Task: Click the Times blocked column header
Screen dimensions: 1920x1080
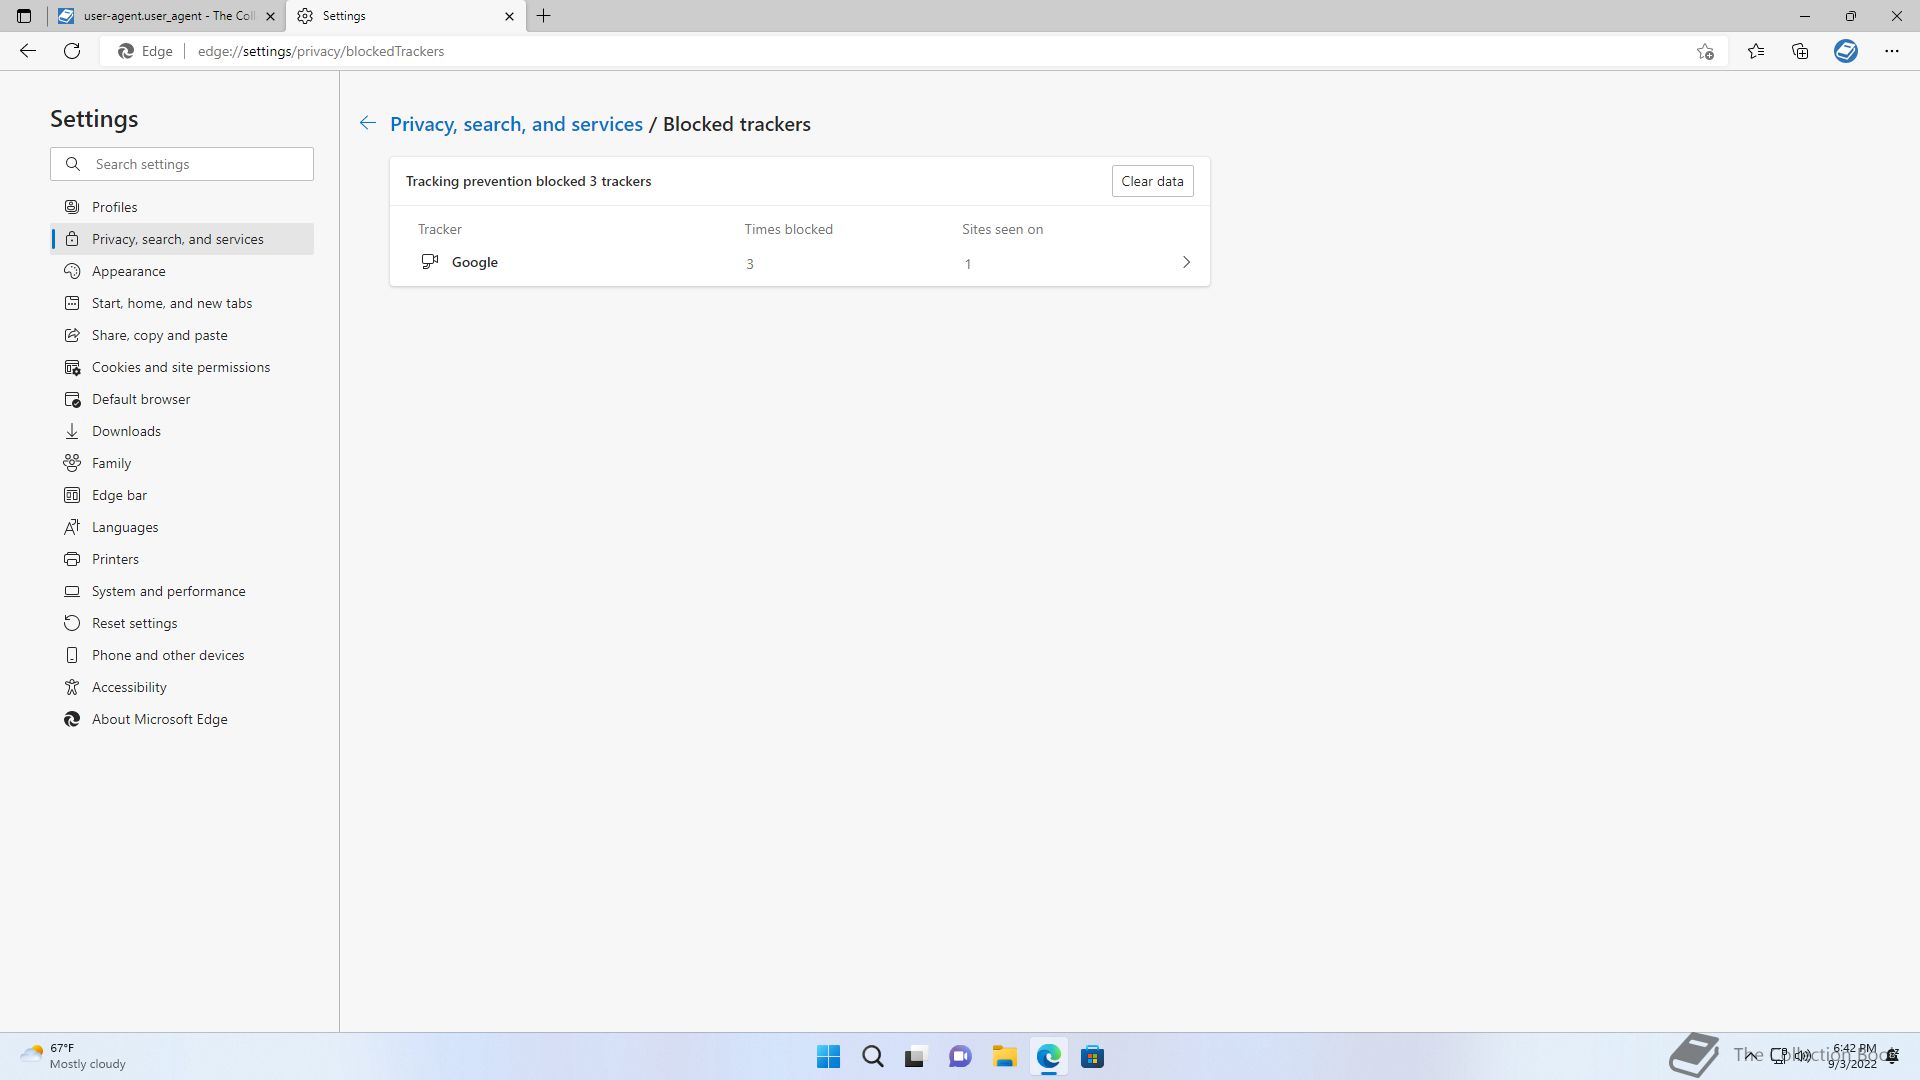Action: 788,229
